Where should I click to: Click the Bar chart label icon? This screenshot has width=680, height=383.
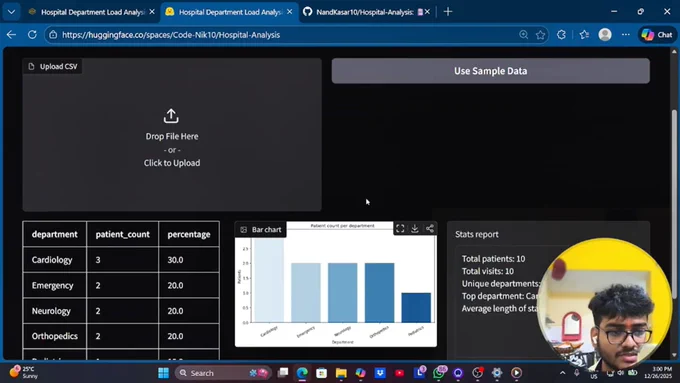[244, 229]
